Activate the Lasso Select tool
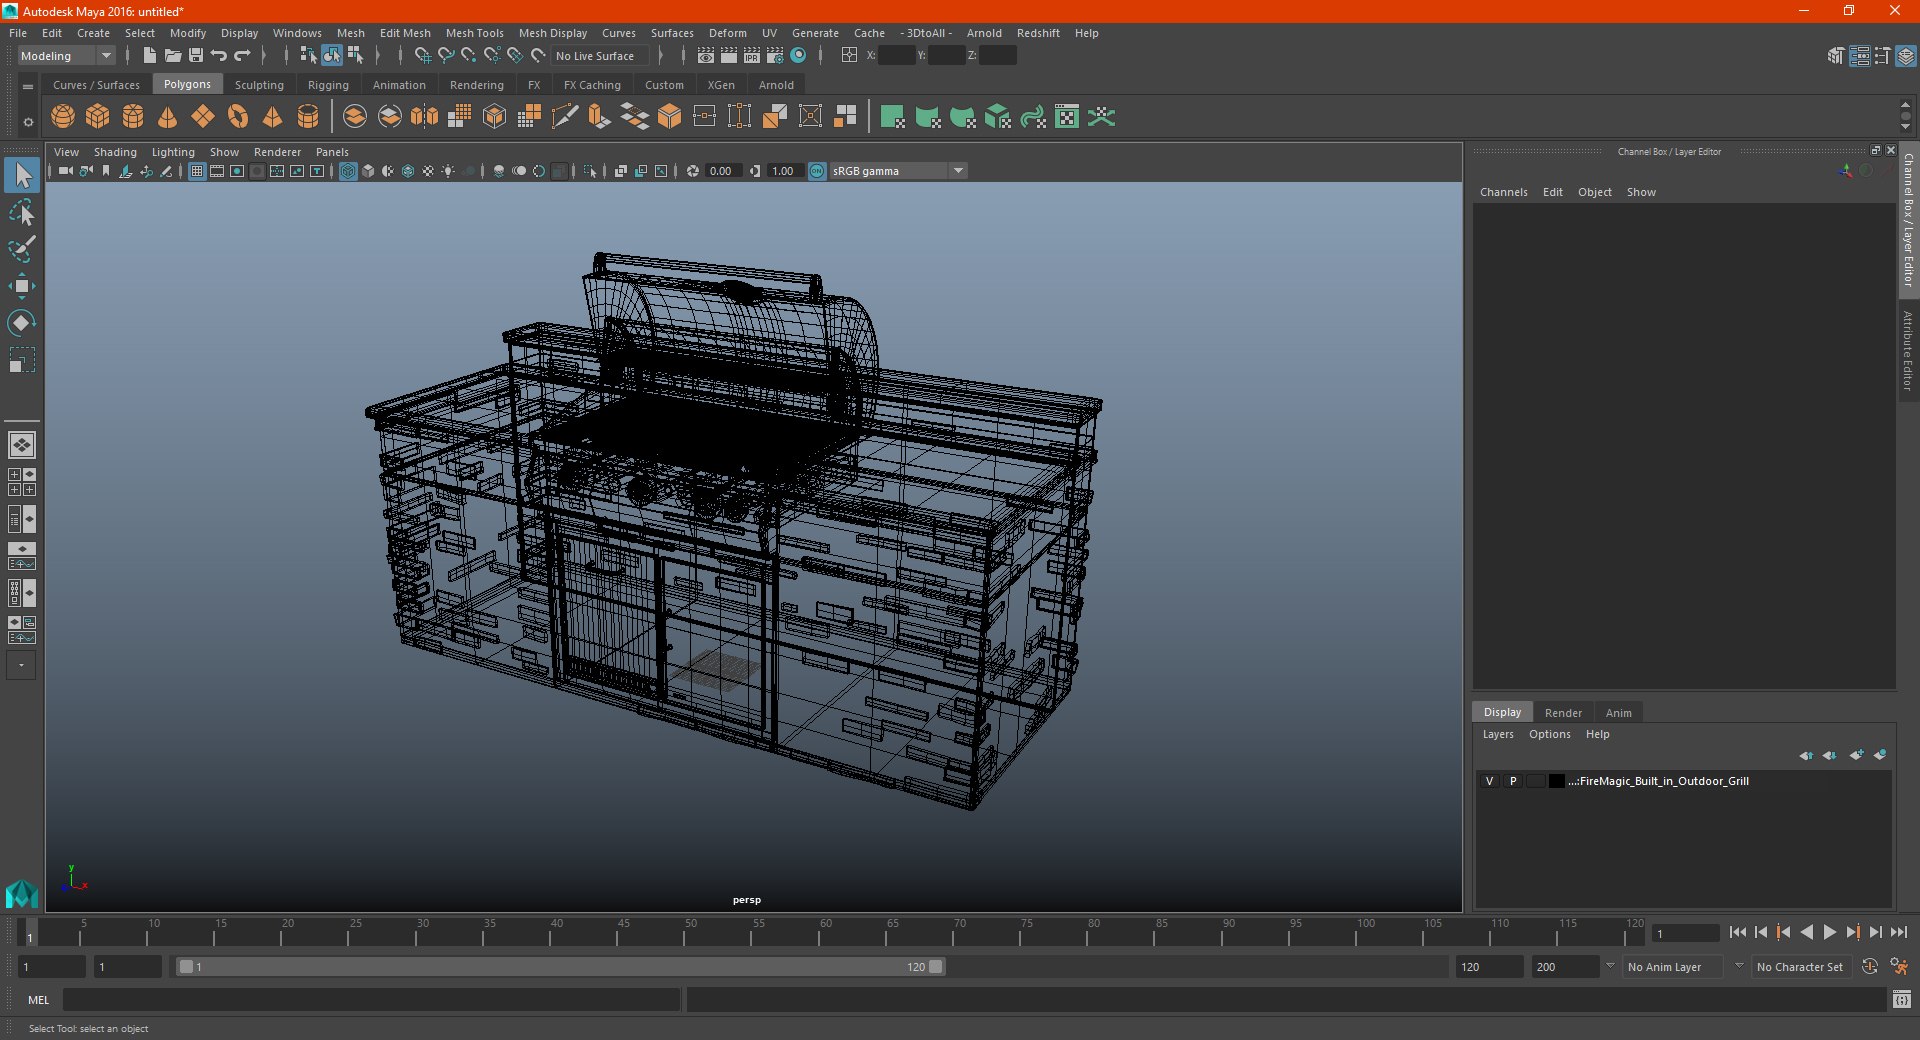 22,213
